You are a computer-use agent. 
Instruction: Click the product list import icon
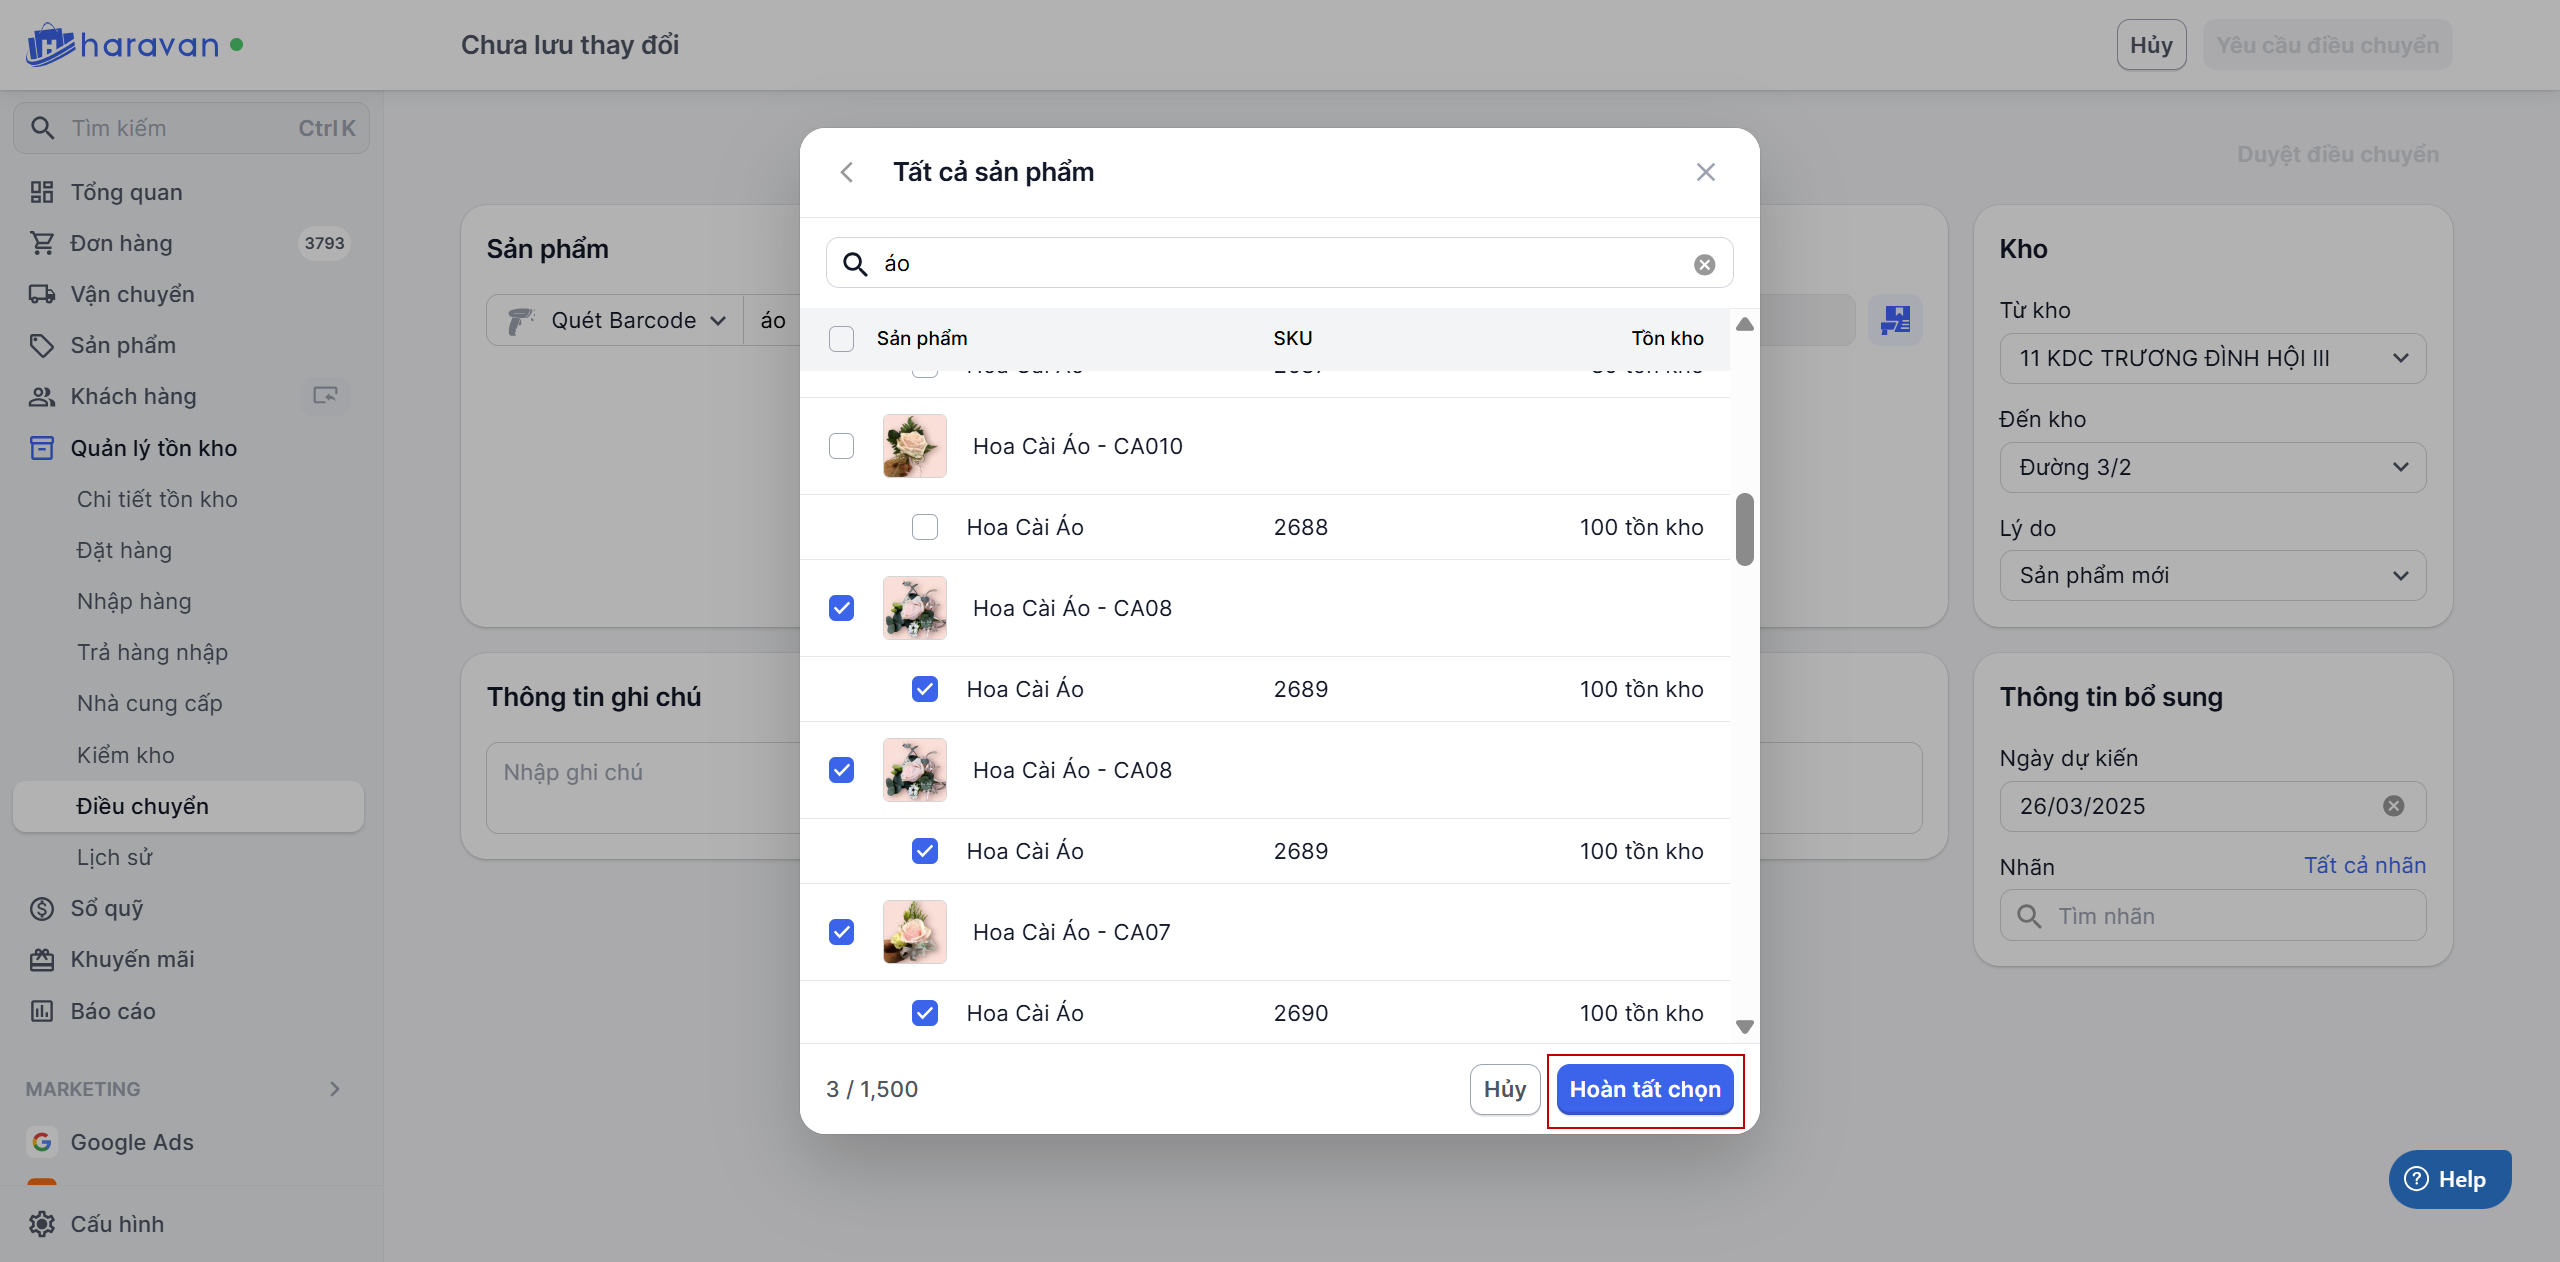[x=1895, y=320]
